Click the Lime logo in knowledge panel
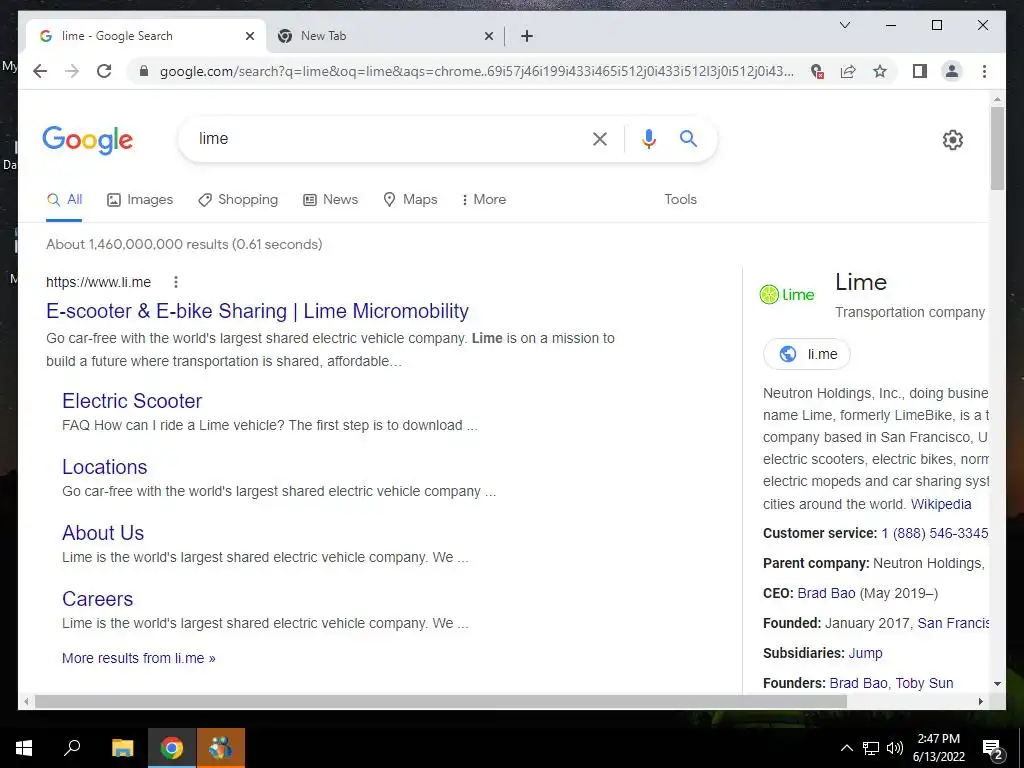 [787, 295]
